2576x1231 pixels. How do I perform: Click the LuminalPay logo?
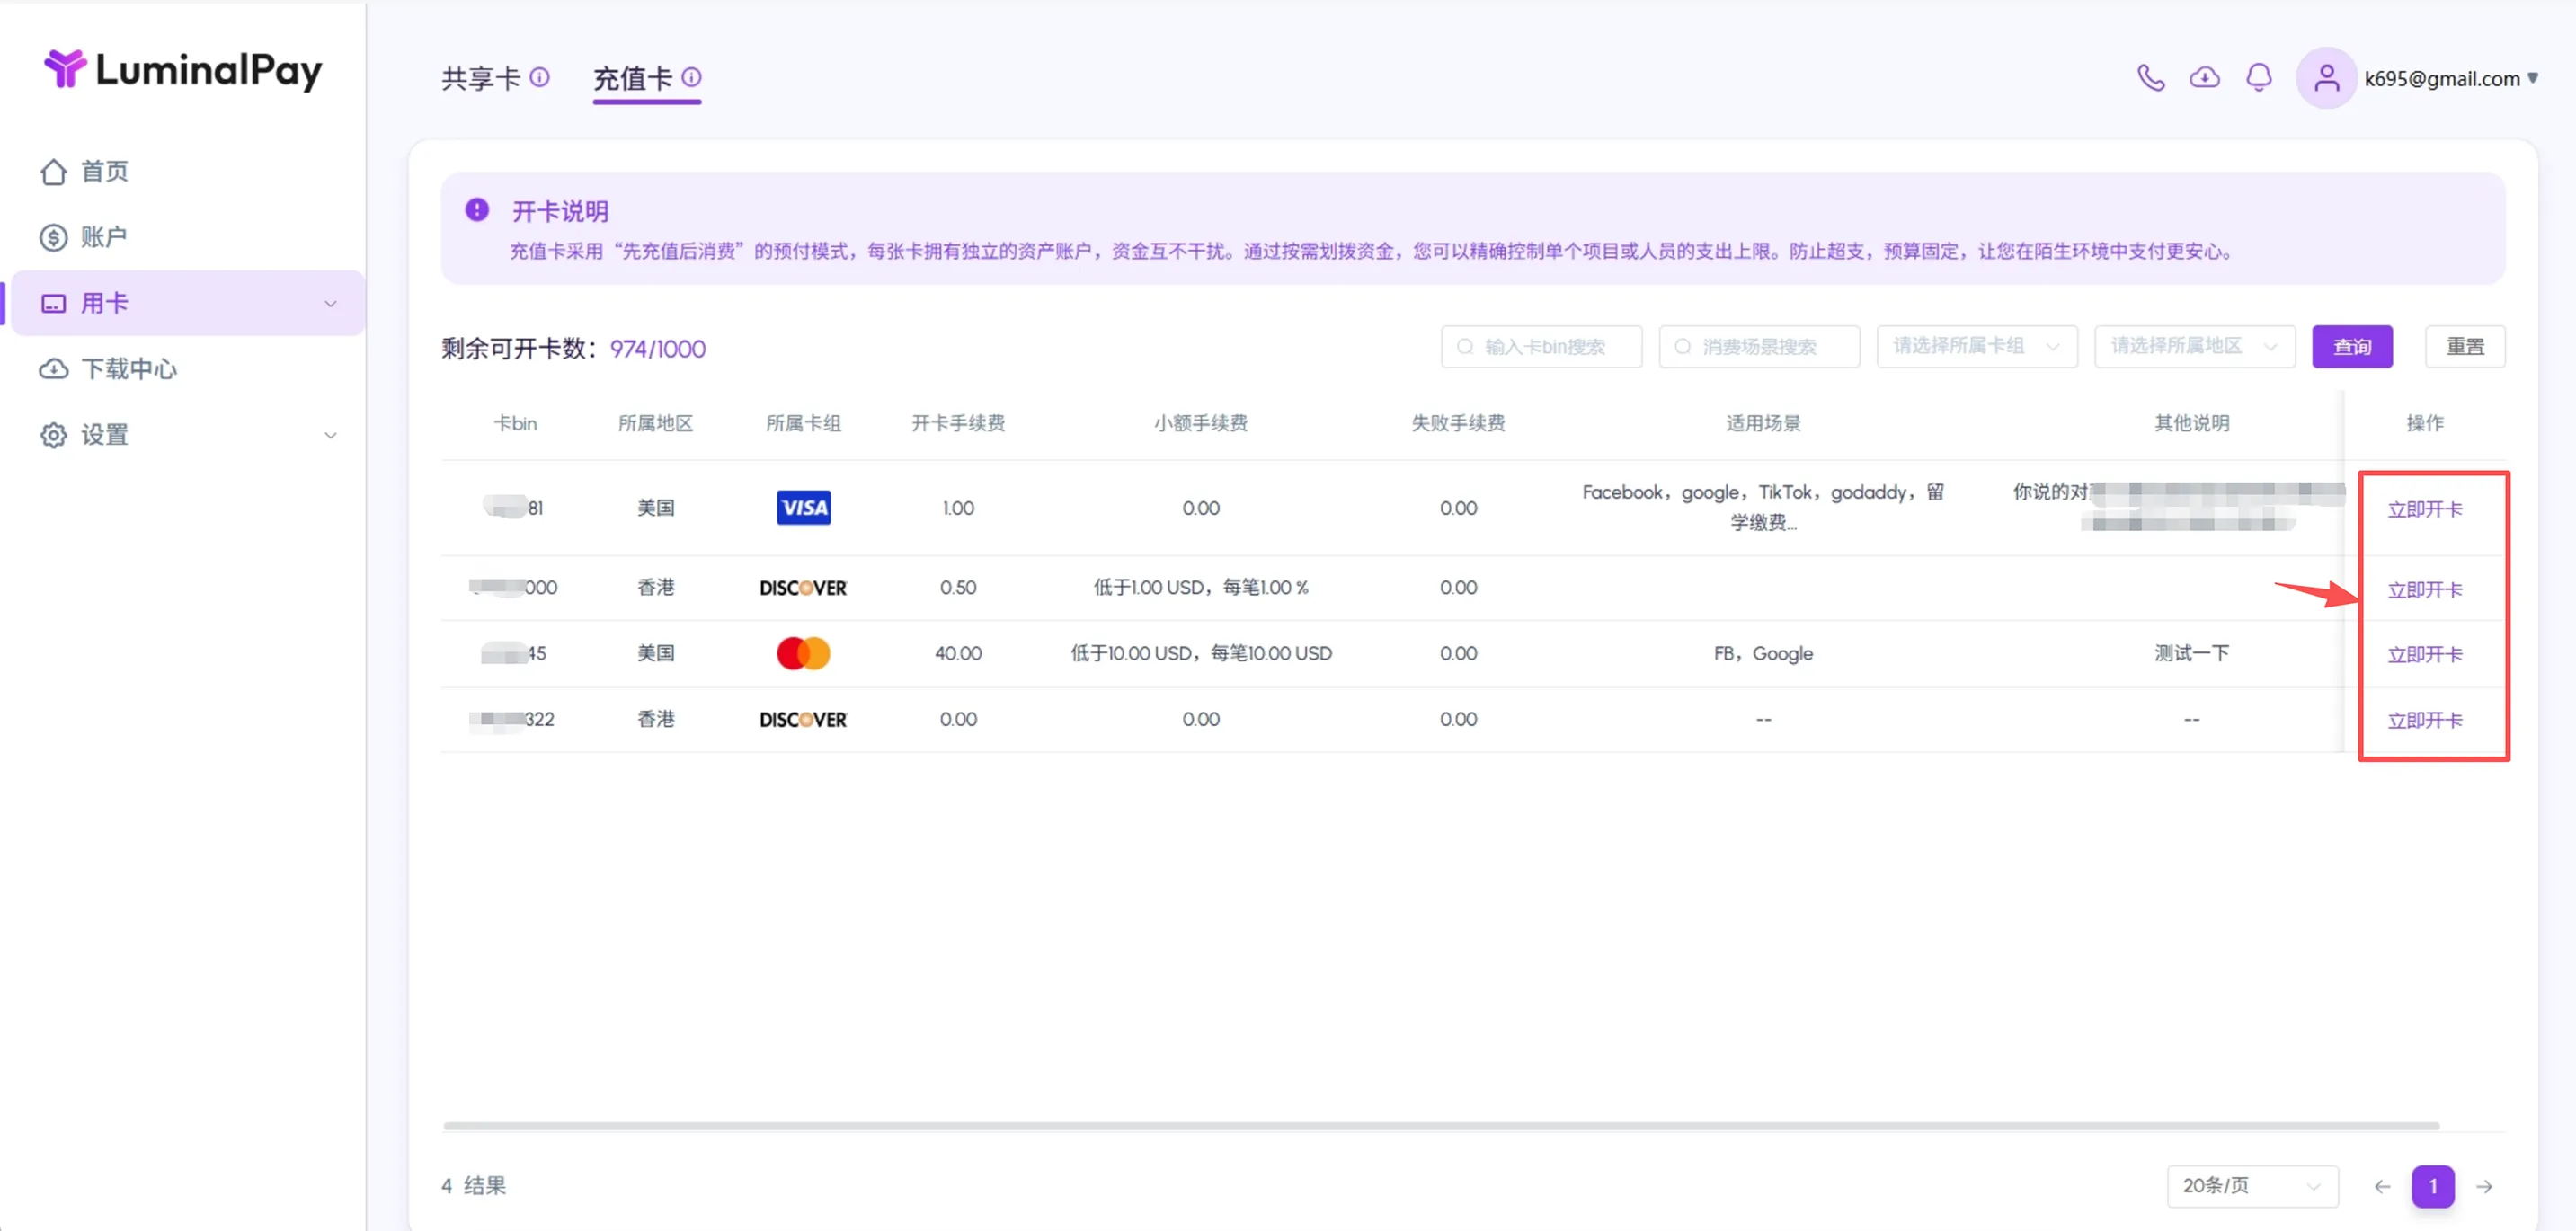183,69
